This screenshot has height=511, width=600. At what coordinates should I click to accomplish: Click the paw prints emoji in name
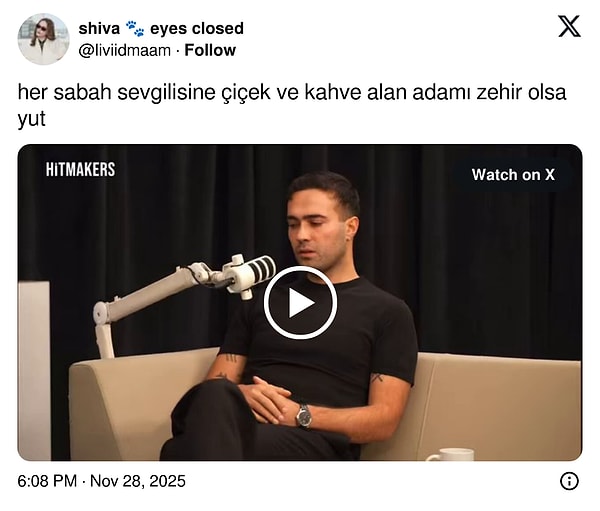(135, 28)
